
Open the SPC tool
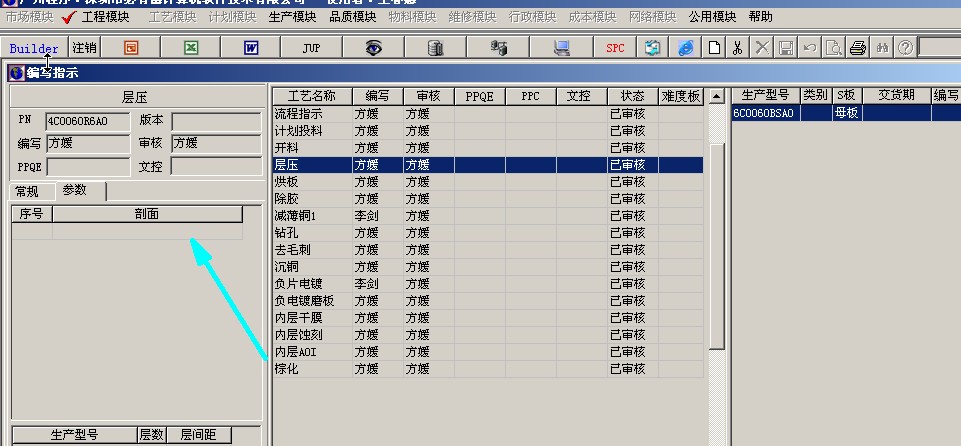point(615,48)
